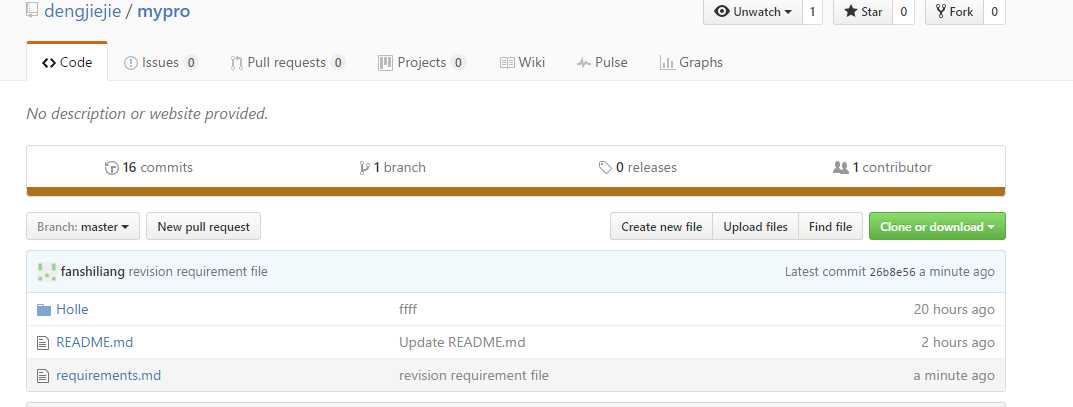Open the Graphs tab
Viewport: 1073px width, 407px height.
[691, 62]
